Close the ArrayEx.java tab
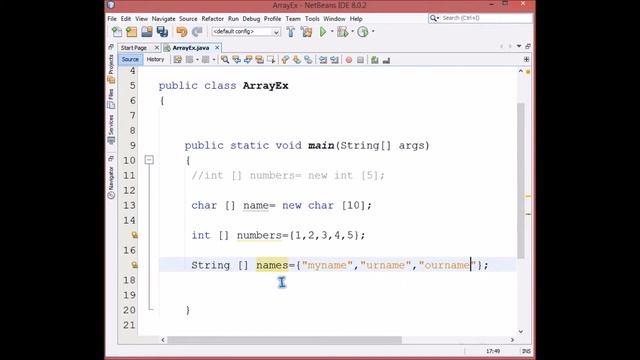Image resolution: width=640 pixels, height=360 pixels. click(217, 48)
